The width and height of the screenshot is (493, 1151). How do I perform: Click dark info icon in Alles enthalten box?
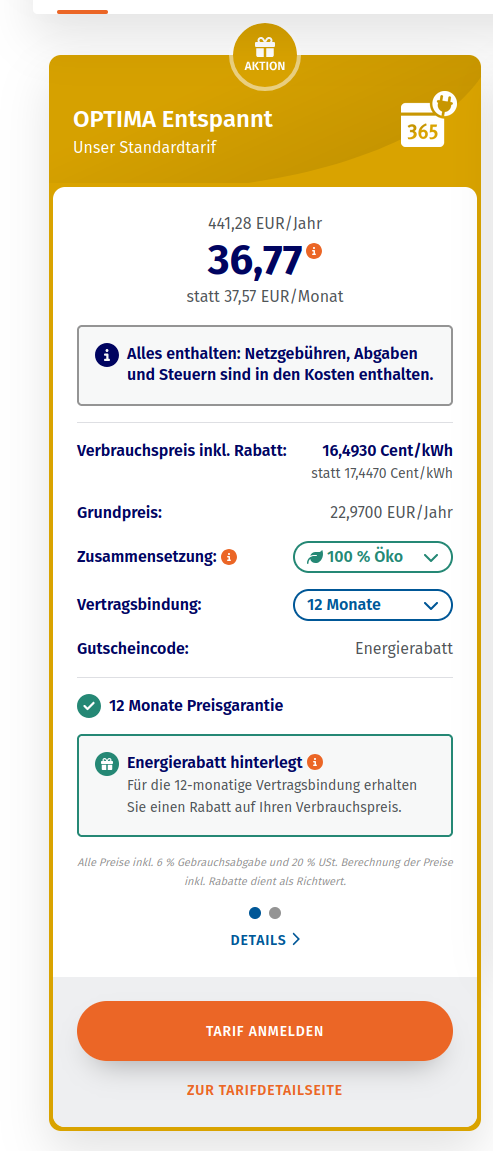pos(106,356)
